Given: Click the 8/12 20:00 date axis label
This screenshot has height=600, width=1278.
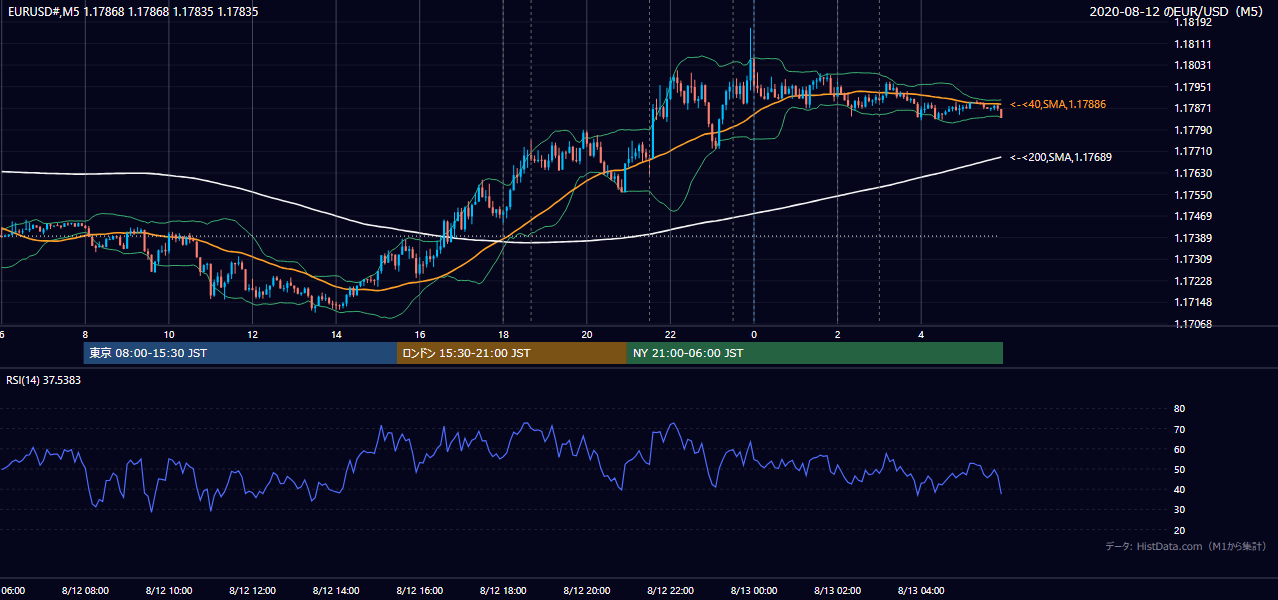Looking at the screenshot, I should click(x=587, y=591).
